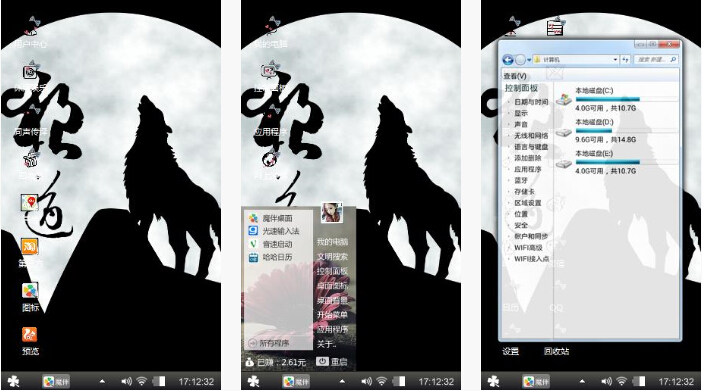This screenshot has width=702, height=391.
Task: Select 哈哈日历 in start menu
Action: click(x=271, y=257)
